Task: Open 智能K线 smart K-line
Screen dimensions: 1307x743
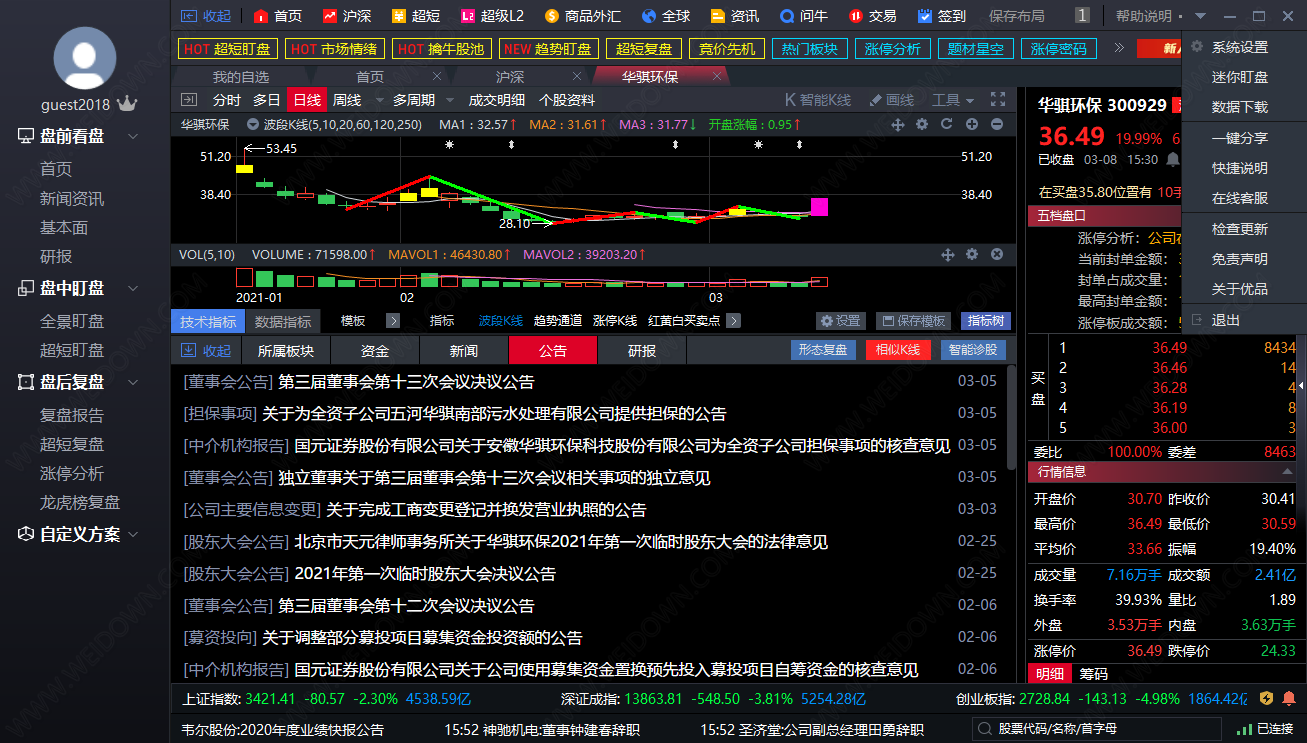Action: coord(818,100)
